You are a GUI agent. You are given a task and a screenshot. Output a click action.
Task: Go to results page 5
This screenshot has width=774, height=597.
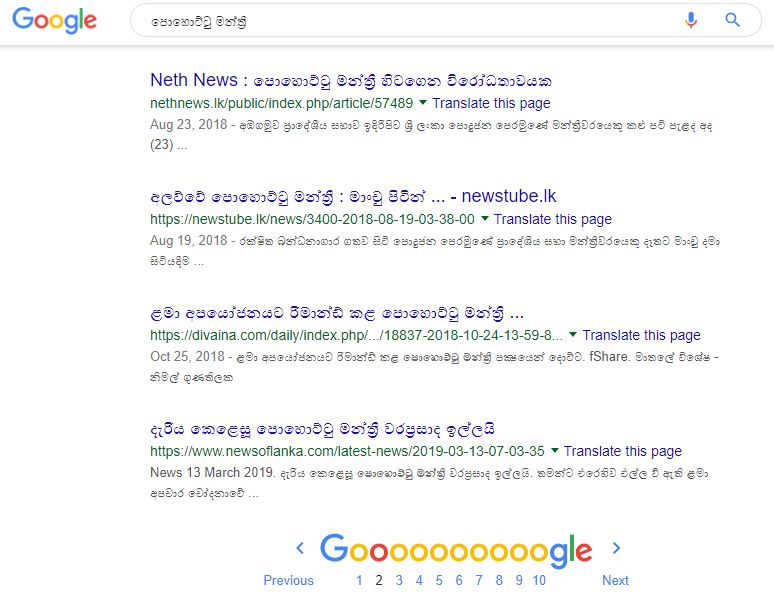pos(439,580)
